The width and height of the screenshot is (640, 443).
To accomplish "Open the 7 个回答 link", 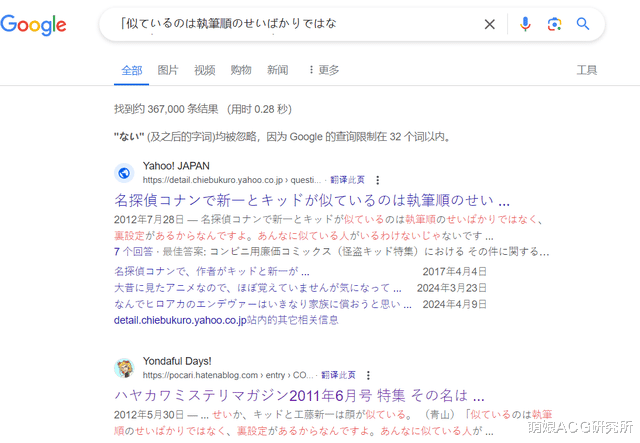I will 133,252.
